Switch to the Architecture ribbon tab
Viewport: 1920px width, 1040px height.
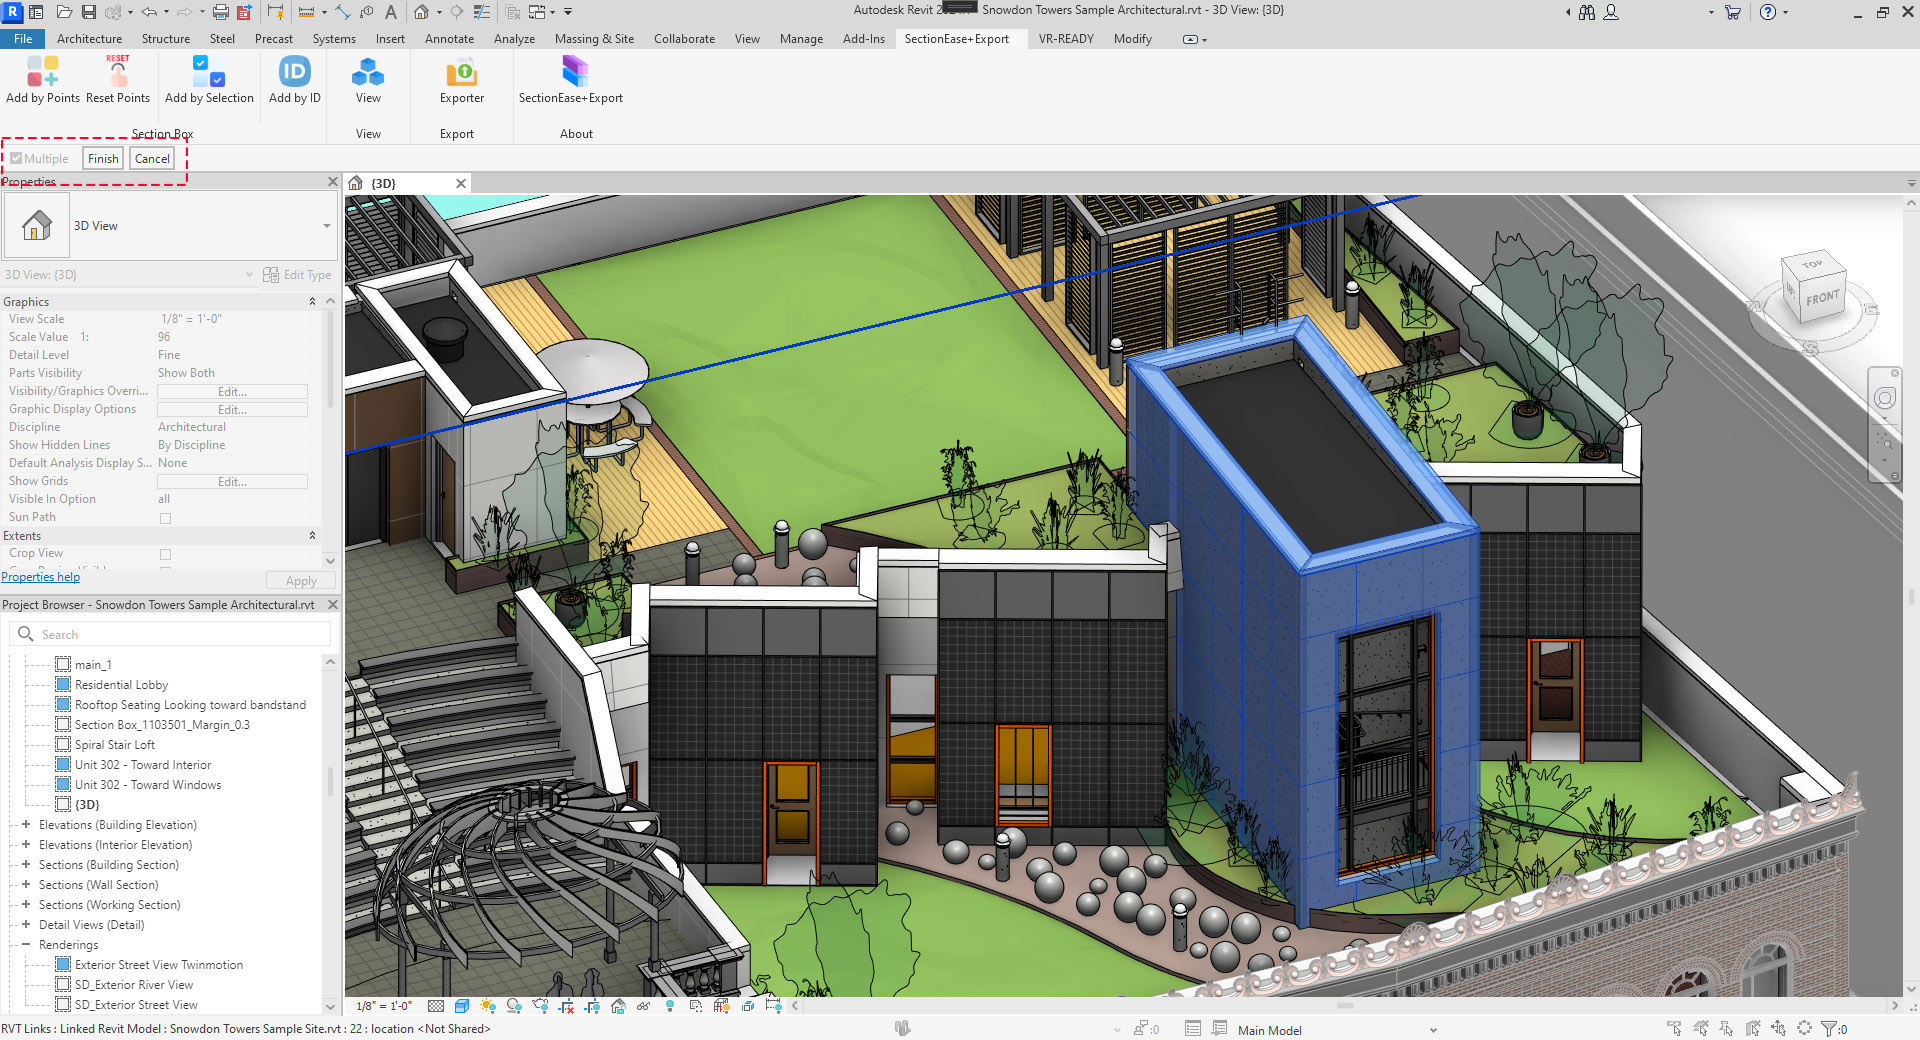89,39
